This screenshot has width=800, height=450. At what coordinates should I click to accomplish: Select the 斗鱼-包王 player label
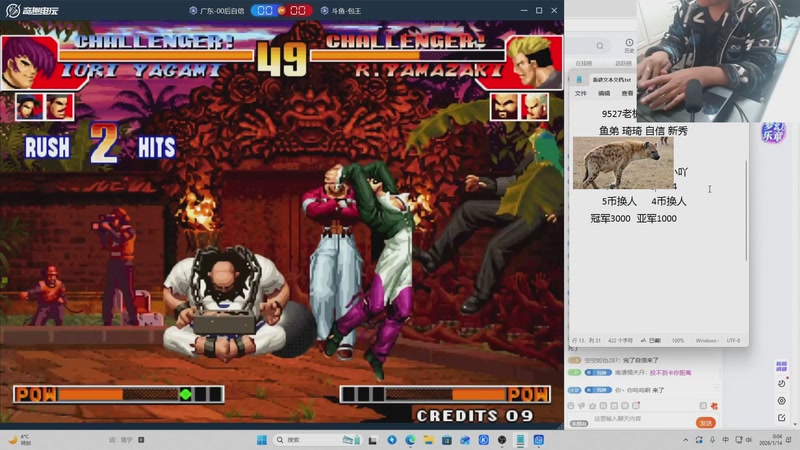[341, 11]
